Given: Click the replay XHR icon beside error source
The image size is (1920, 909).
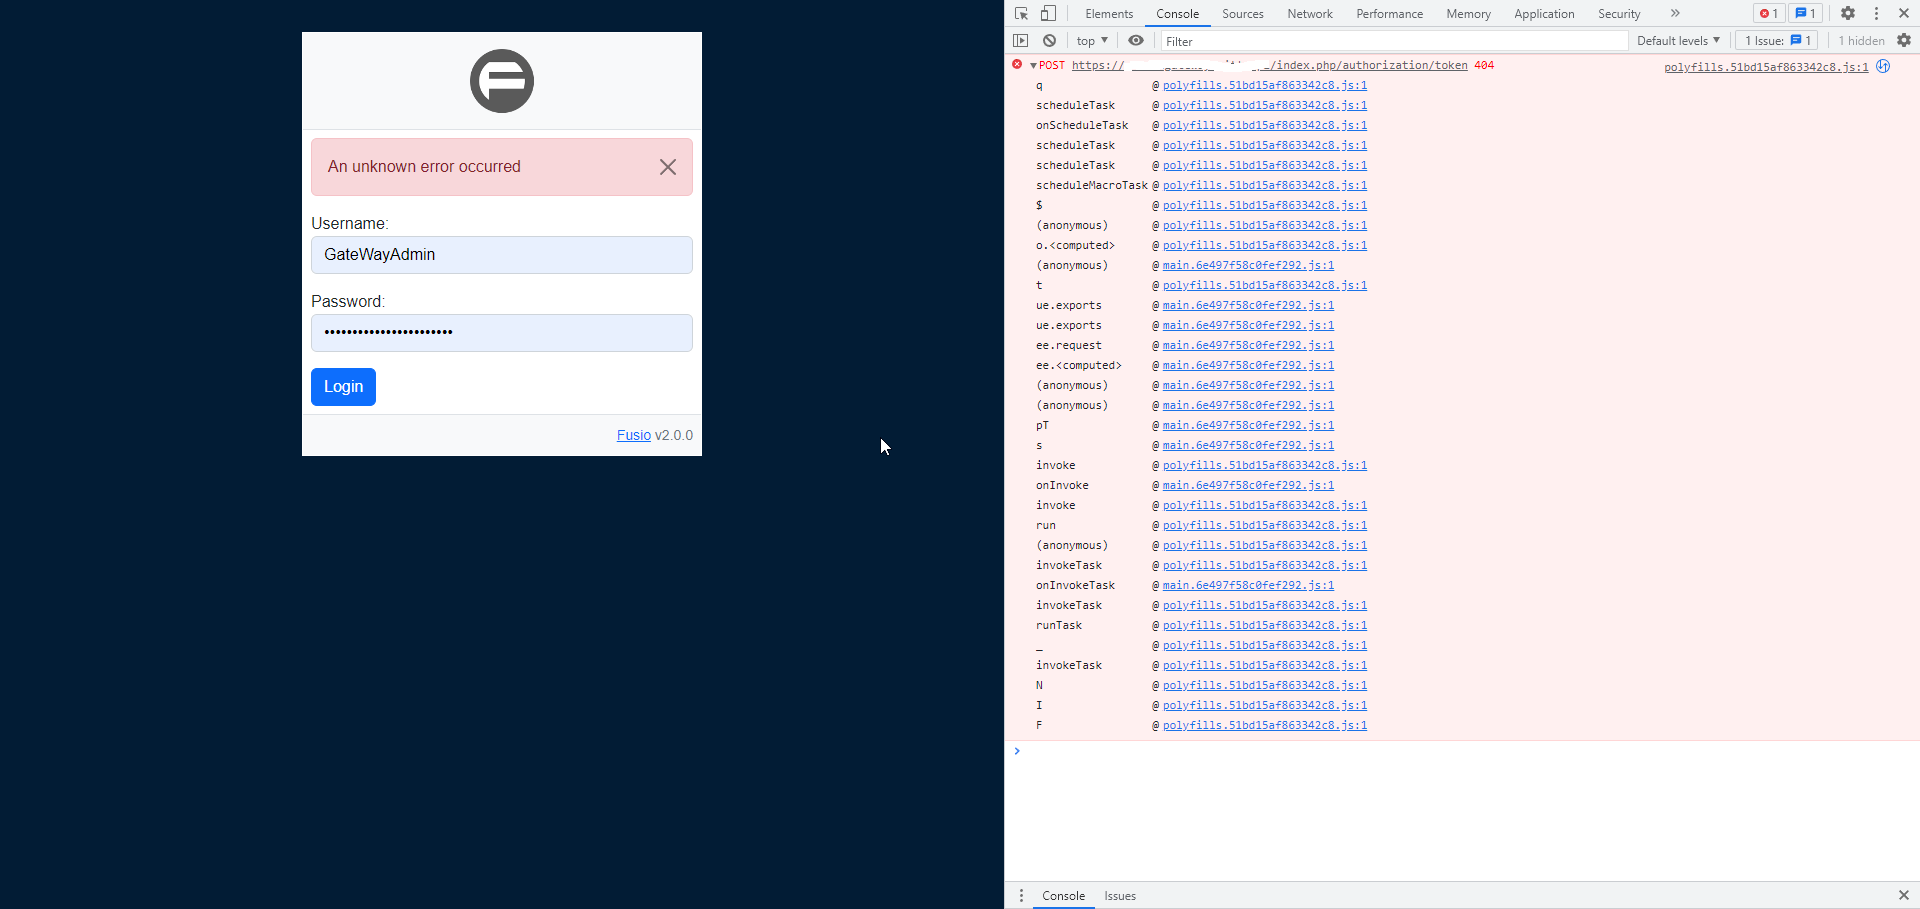Looking at the screenshot, I should [x=1883, y=66].
